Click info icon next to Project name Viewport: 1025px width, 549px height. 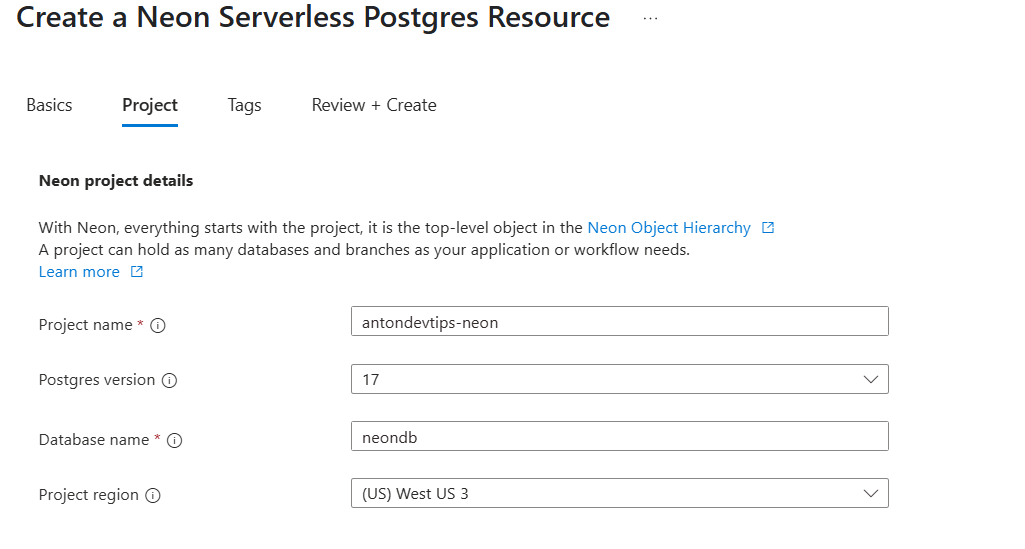pos(158,325)
